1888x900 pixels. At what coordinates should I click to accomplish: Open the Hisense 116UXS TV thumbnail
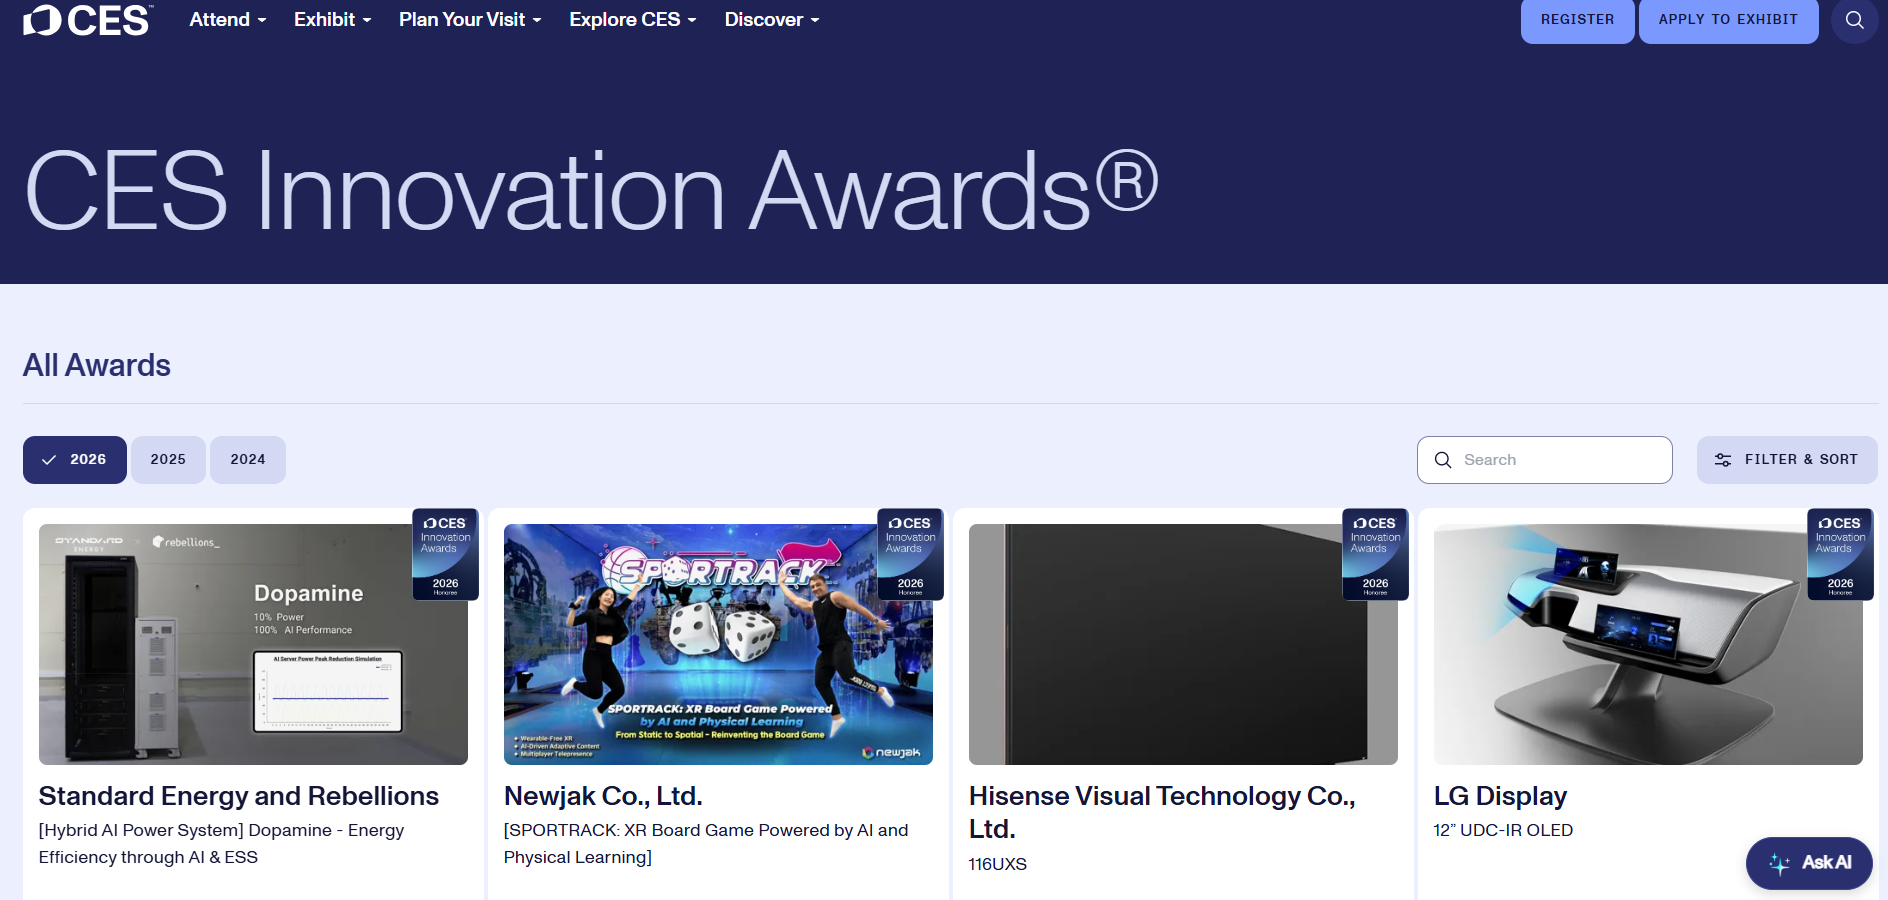point(1183,644)
